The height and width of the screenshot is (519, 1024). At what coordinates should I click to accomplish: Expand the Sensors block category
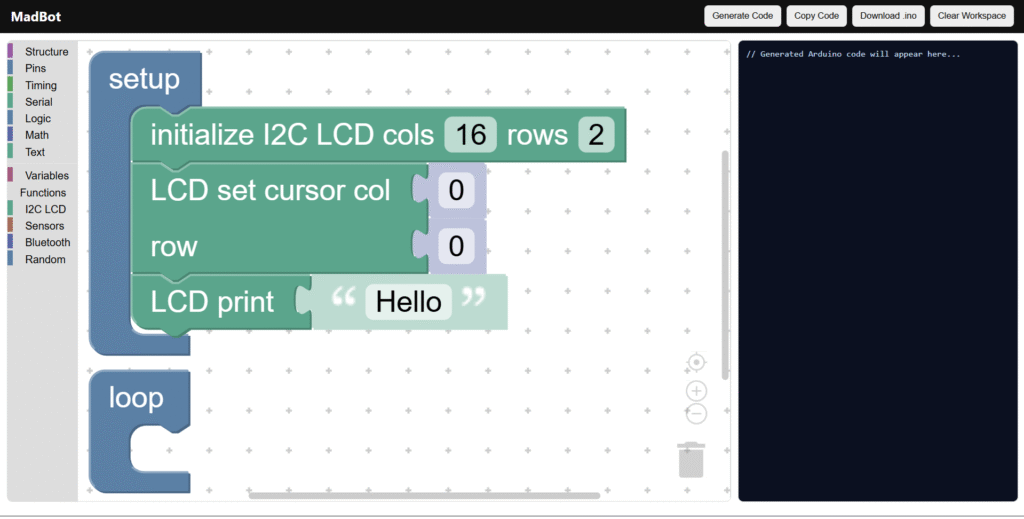[x=44, y=226]
